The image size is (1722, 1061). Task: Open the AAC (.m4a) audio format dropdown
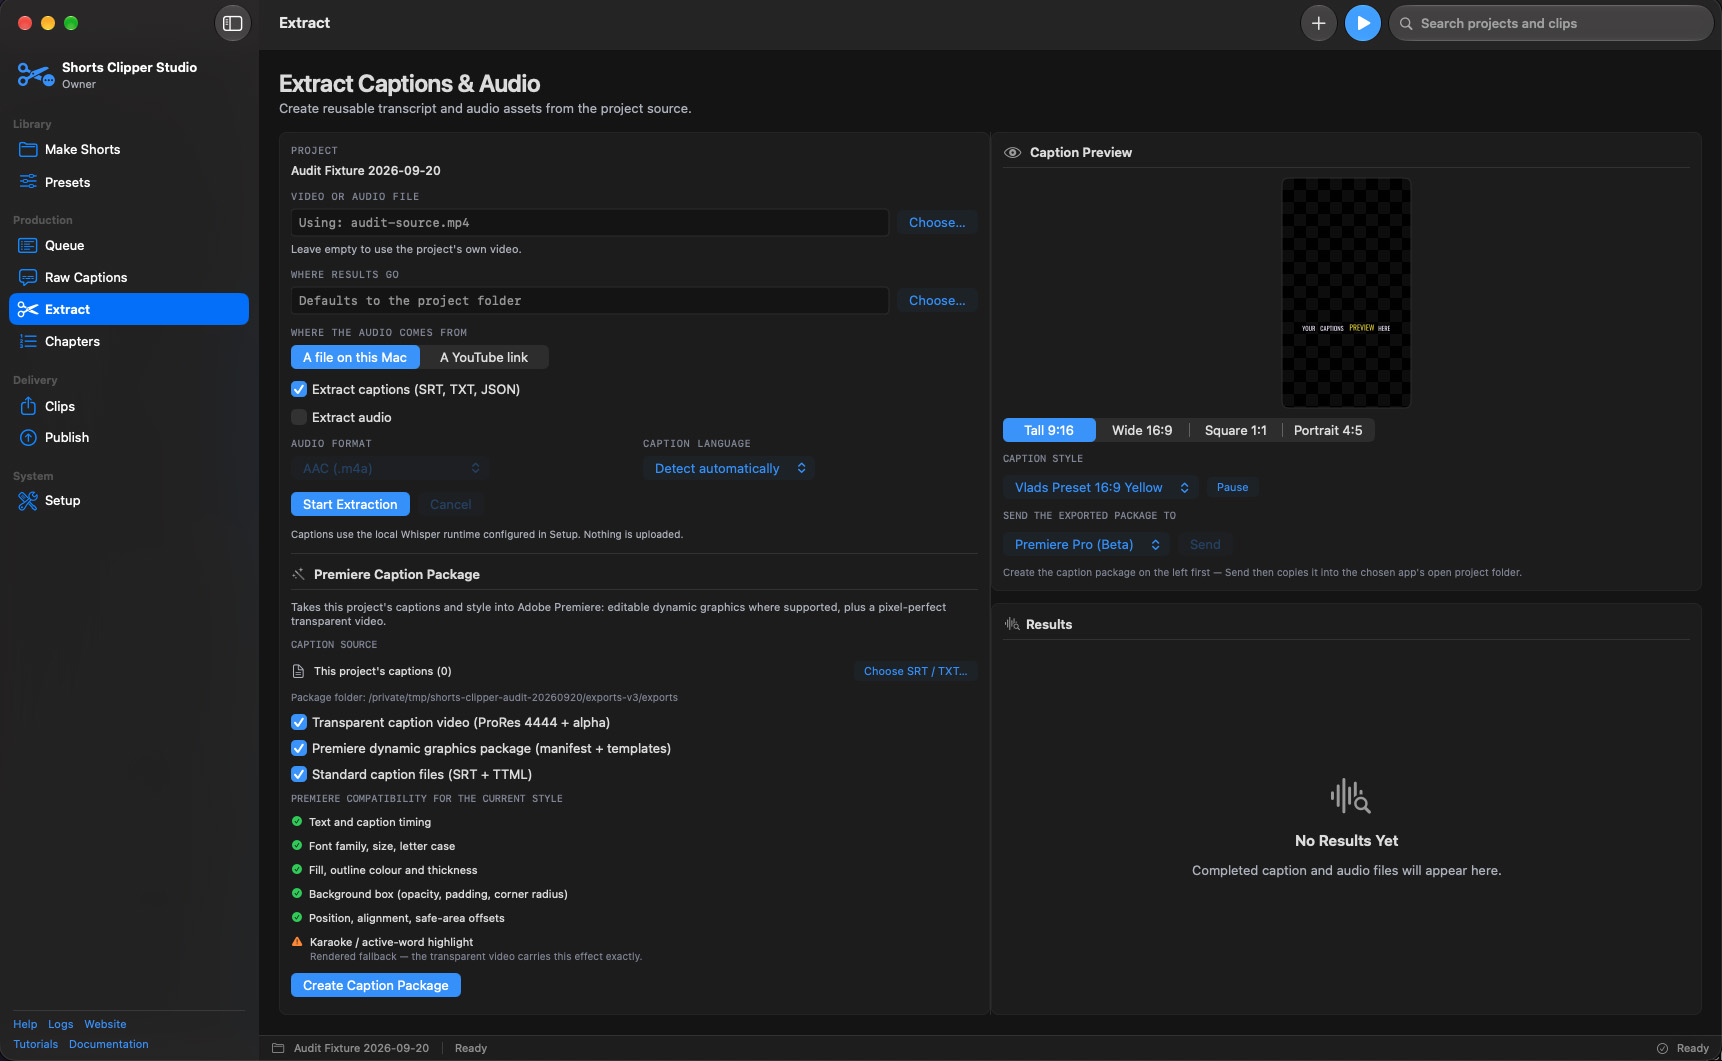coord(389,468)
